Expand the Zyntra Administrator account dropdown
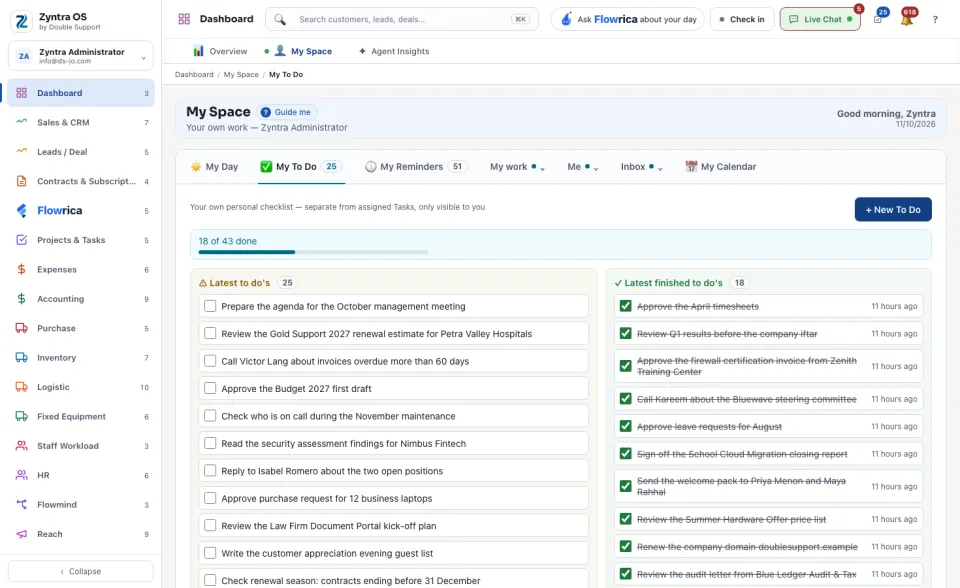Viewport: 960px width, 588px height. point(81,56)
